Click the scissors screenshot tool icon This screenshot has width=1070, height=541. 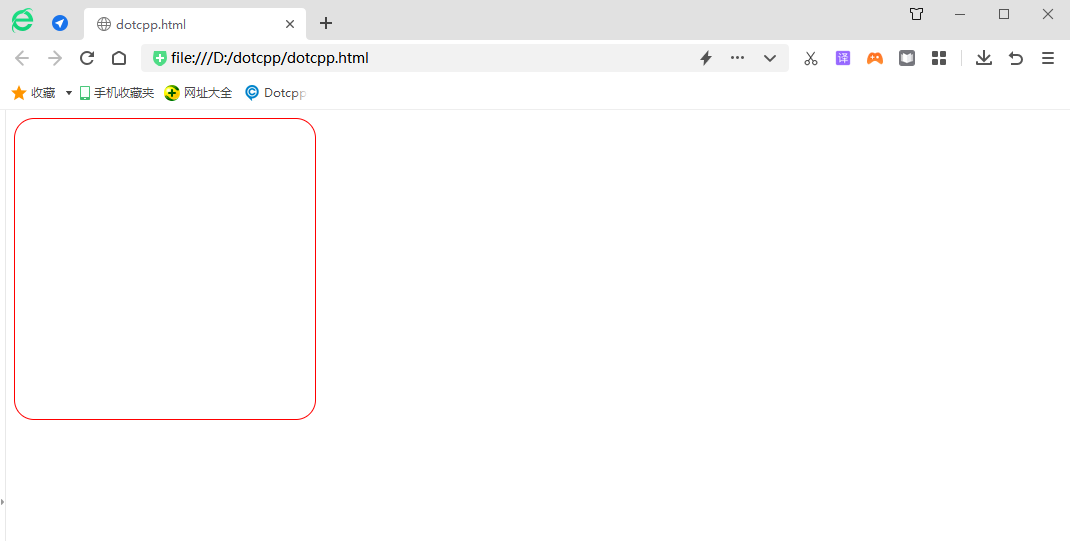[x=811, y=58]
